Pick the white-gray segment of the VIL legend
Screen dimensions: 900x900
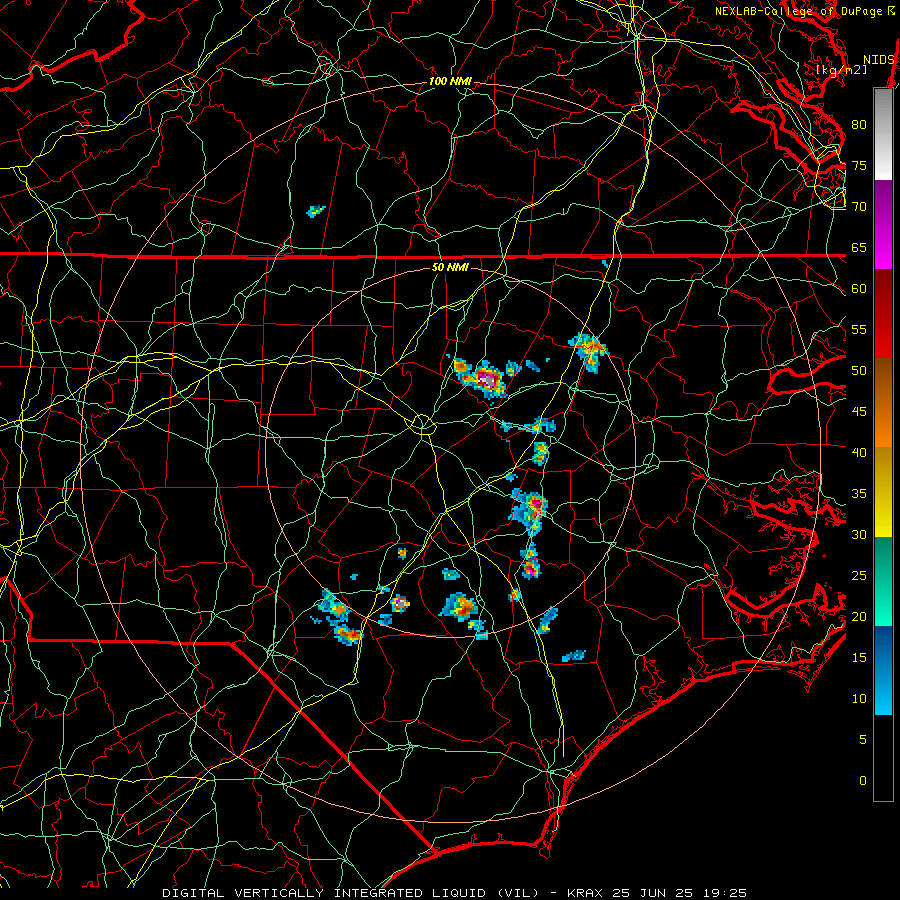[883, 134]
